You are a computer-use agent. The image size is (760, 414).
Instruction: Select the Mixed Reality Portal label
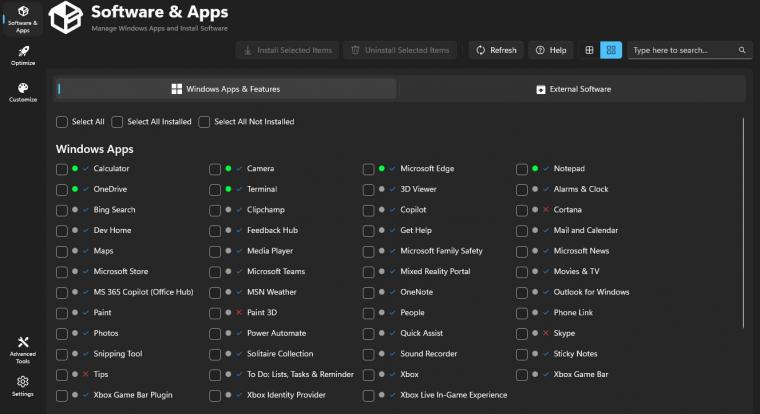(x=435, y=271)
